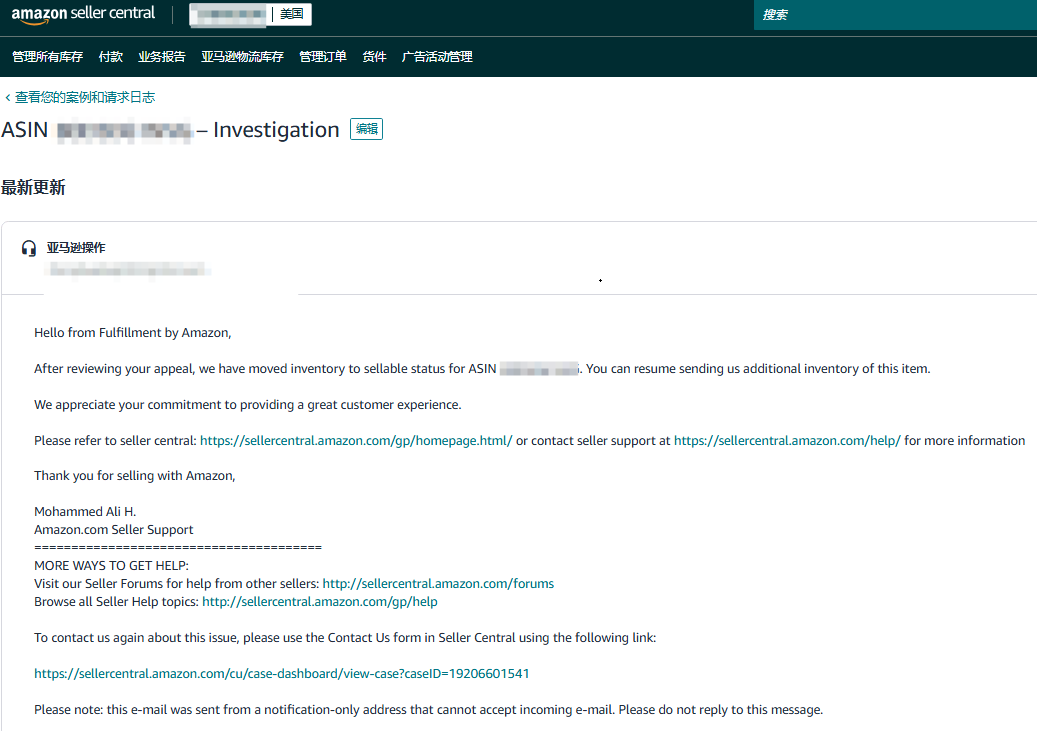The height and width of the screenshot is (731, 1037).
Task: Open the 货件 menu
Action: (374, 57)
